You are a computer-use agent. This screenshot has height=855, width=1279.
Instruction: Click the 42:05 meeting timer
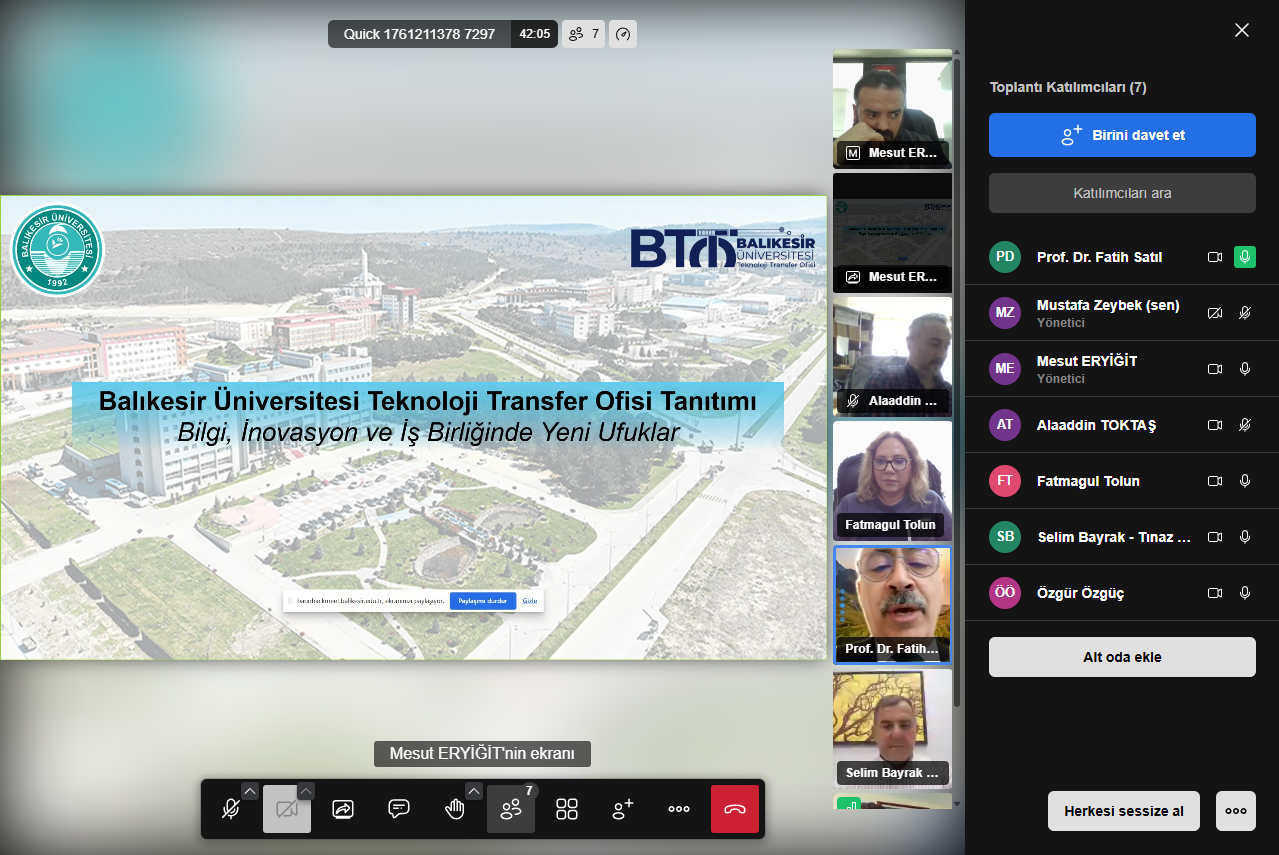tap(535, 34)
